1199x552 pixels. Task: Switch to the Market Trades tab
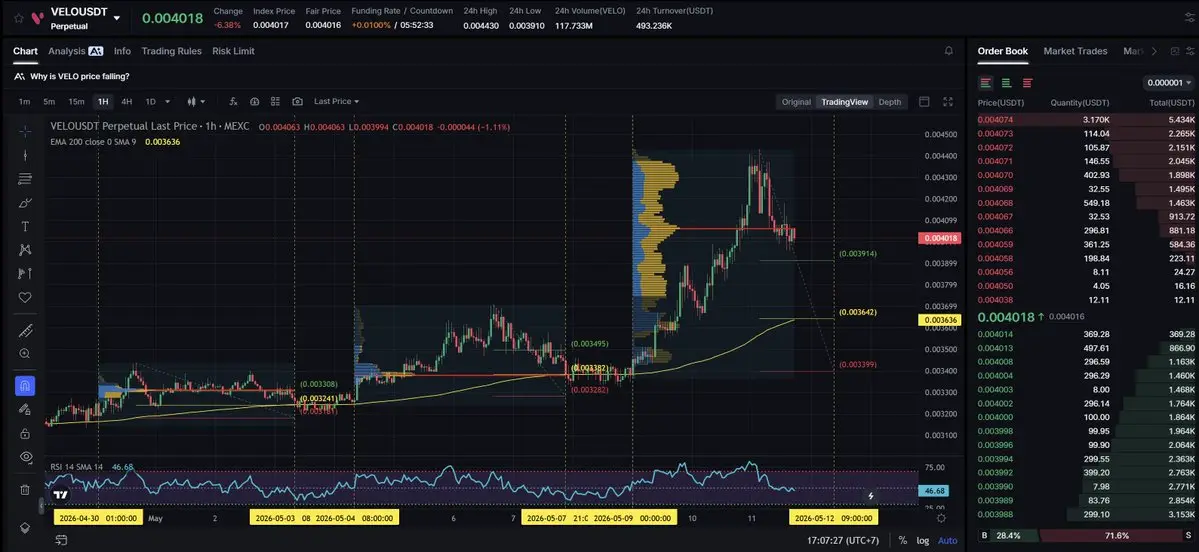(1075, 51)
